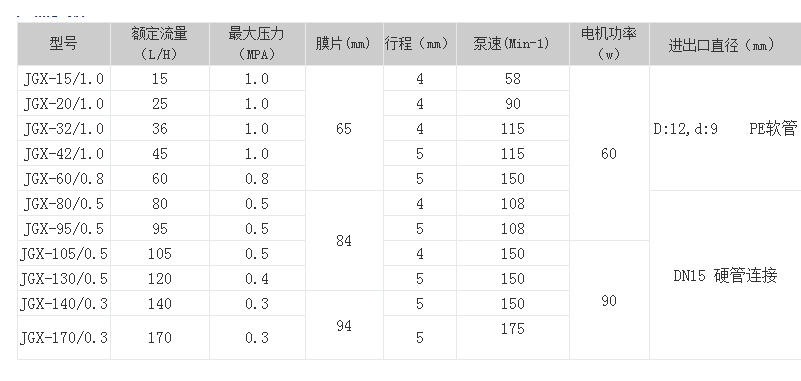
Task: Select the 膜片 65 merged cell
Action: coord(344,128)
